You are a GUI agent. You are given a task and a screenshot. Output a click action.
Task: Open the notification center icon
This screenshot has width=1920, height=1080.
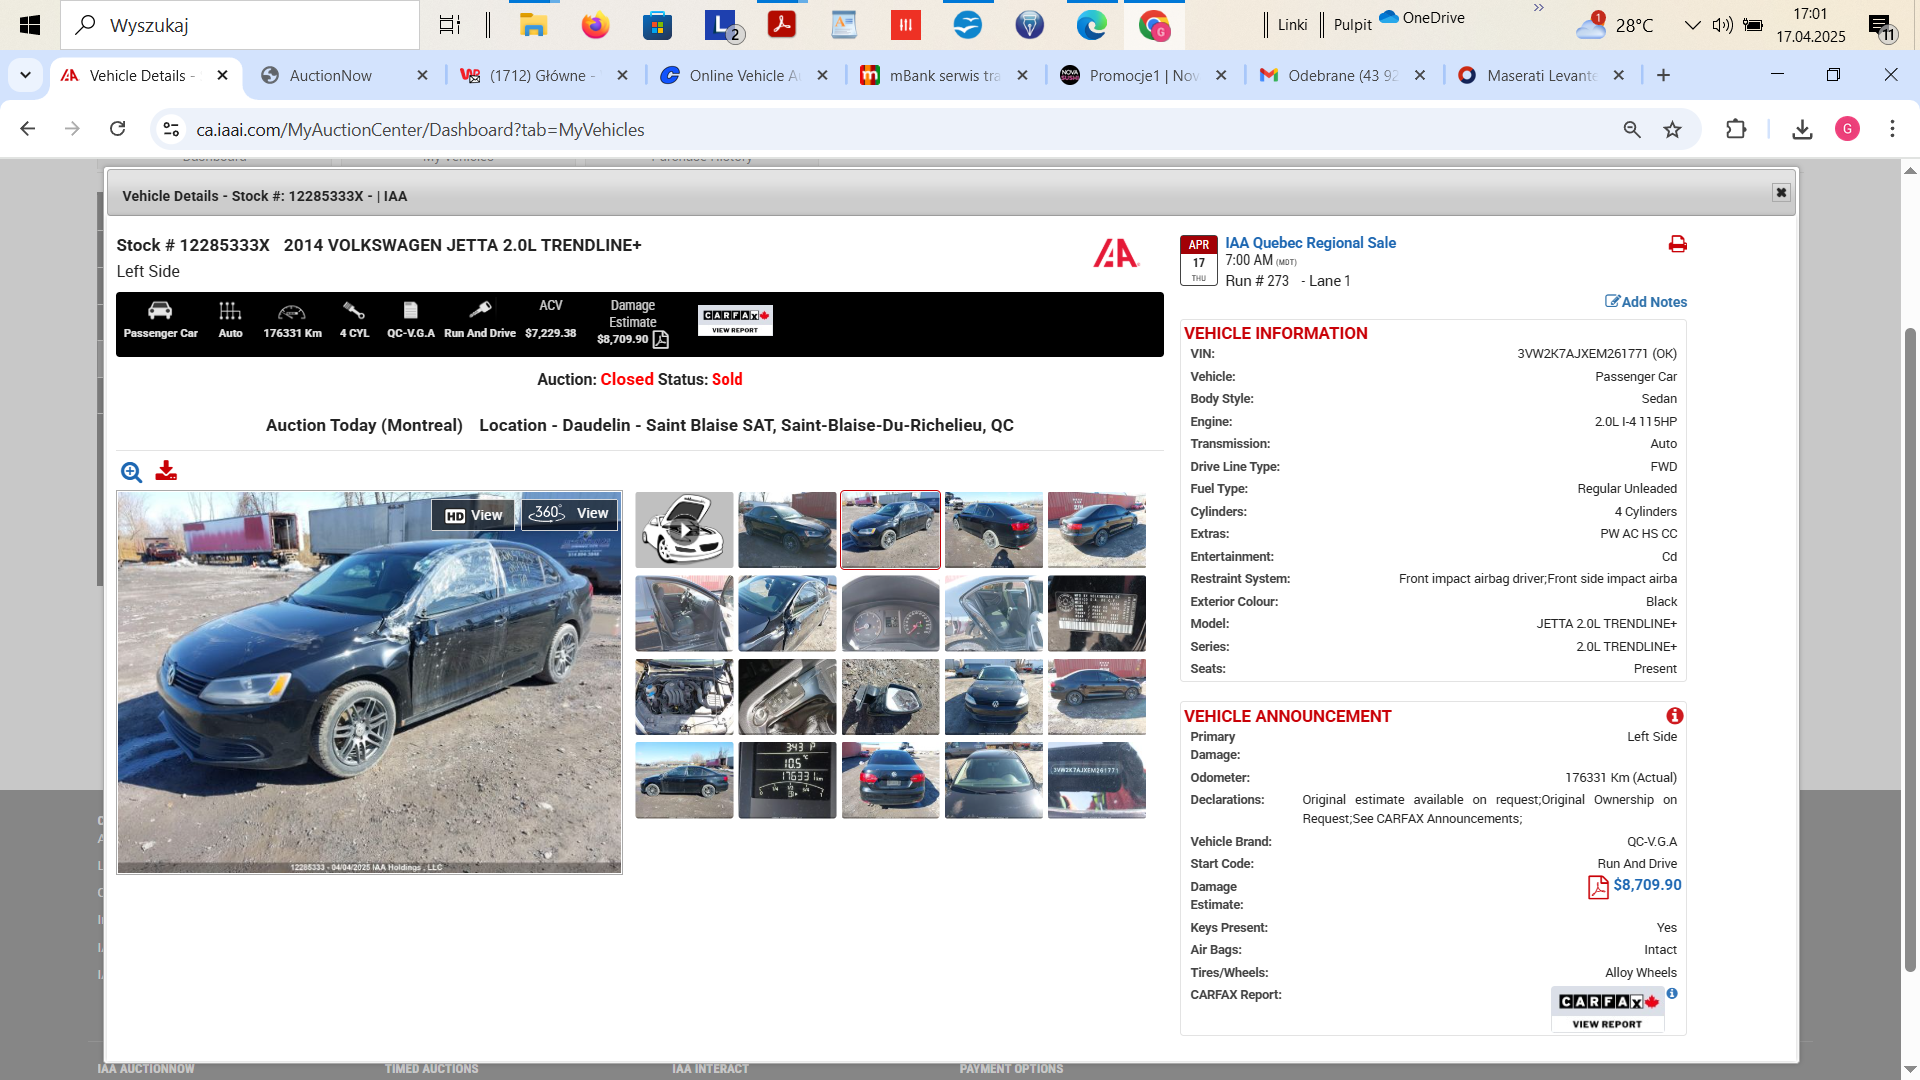coord(1881,26)
